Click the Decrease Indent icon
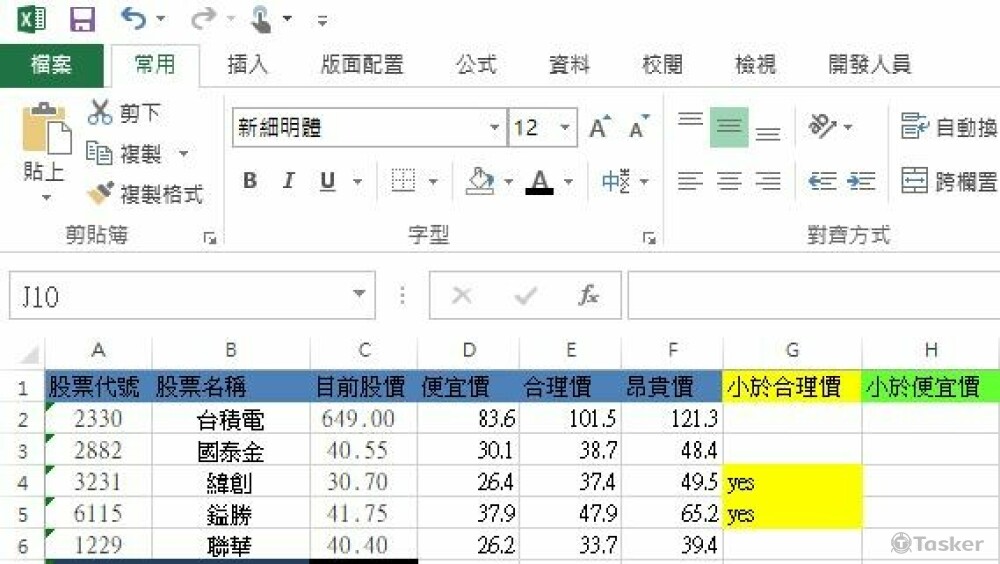1000x564 pixels. (x=822, y=181)
